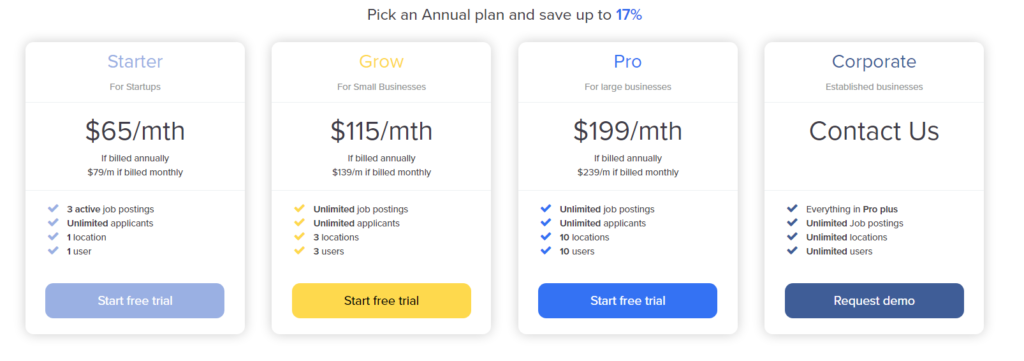1024x361 pixels.
Task: Start free trial for the Grow plan
Action: 381,300
